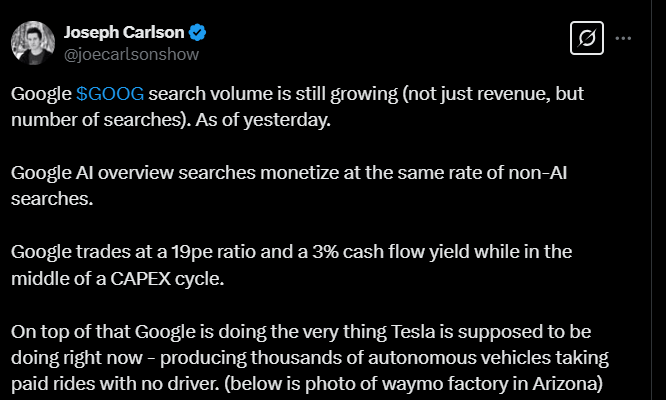The height and width of the screenshot is (400, 666).
Task: Click the word "Google" starting the post
Action: click(x=41, y=94)
